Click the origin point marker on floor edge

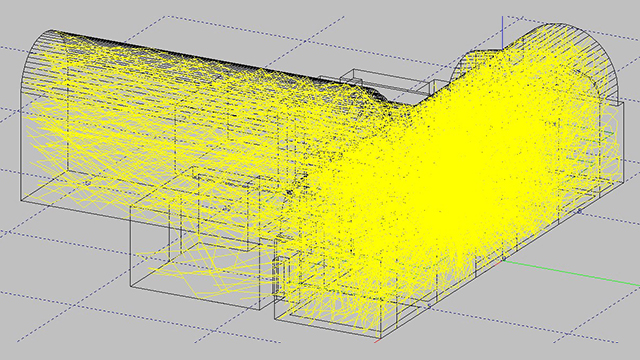pyautogui.click(x=504, y=259)
